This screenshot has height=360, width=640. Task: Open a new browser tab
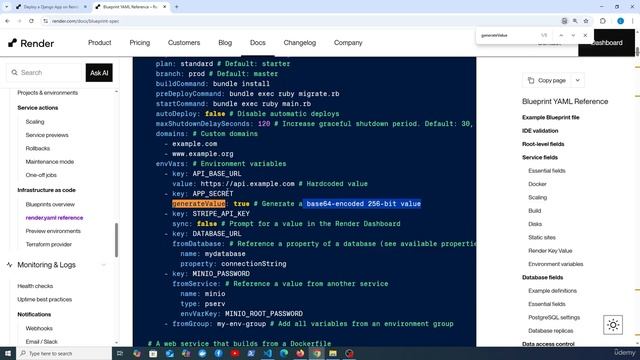177,7
